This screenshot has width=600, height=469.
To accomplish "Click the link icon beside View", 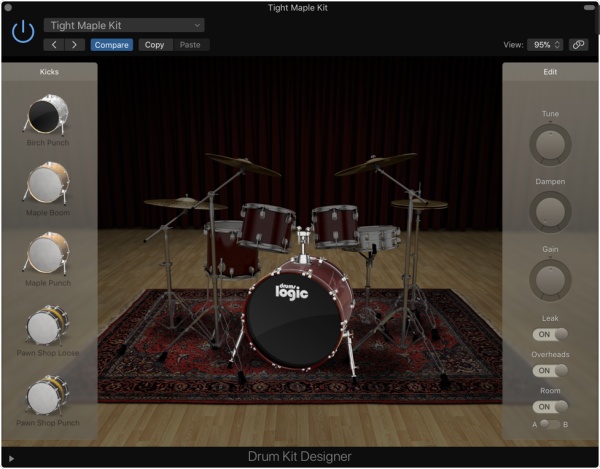I will tap(578, 45).
